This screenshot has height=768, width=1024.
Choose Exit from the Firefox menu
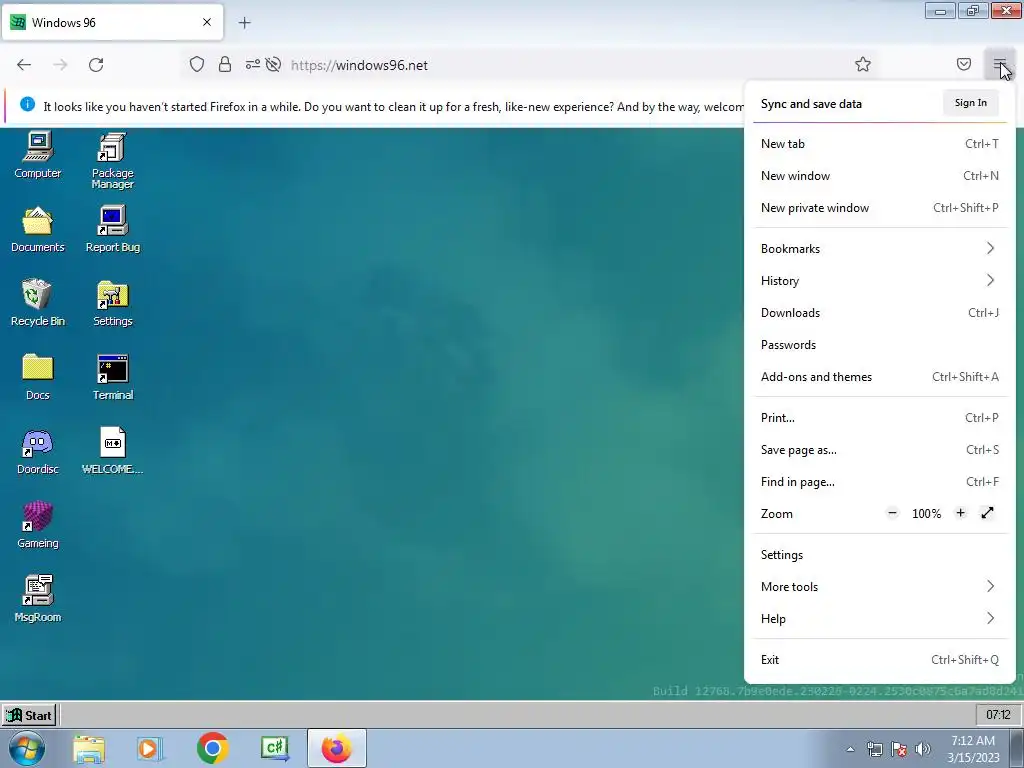[880, 660]
